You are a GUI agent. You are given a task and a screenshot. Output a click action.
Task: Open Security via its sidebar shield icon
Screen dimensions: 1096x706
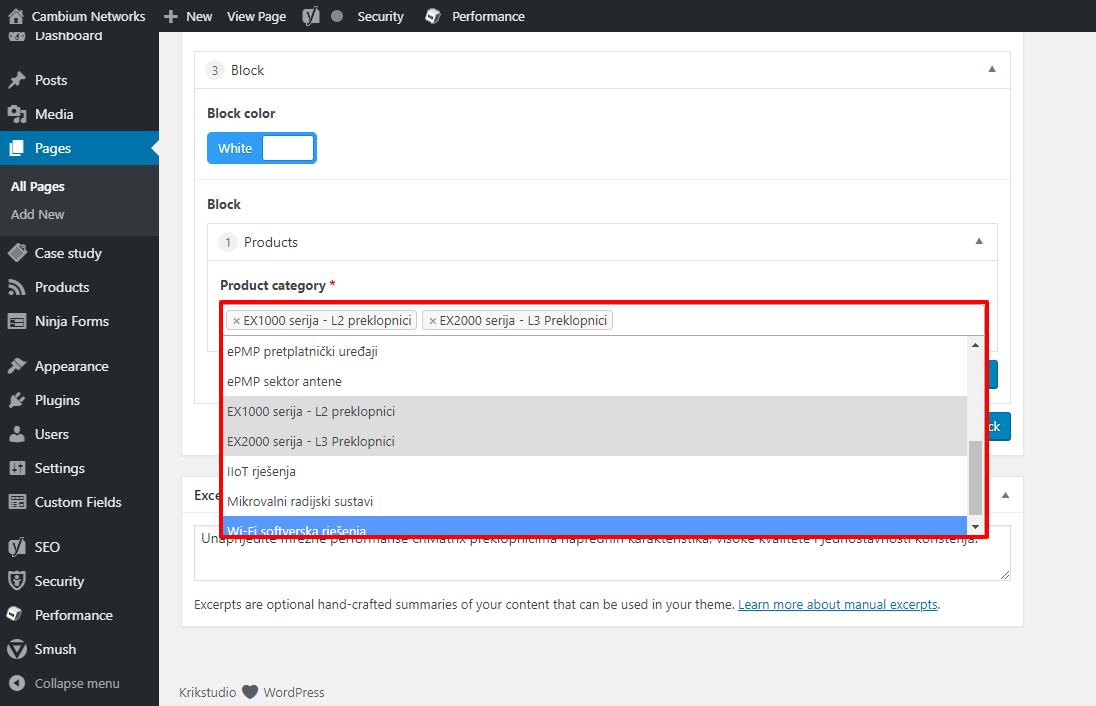point(17,581)
